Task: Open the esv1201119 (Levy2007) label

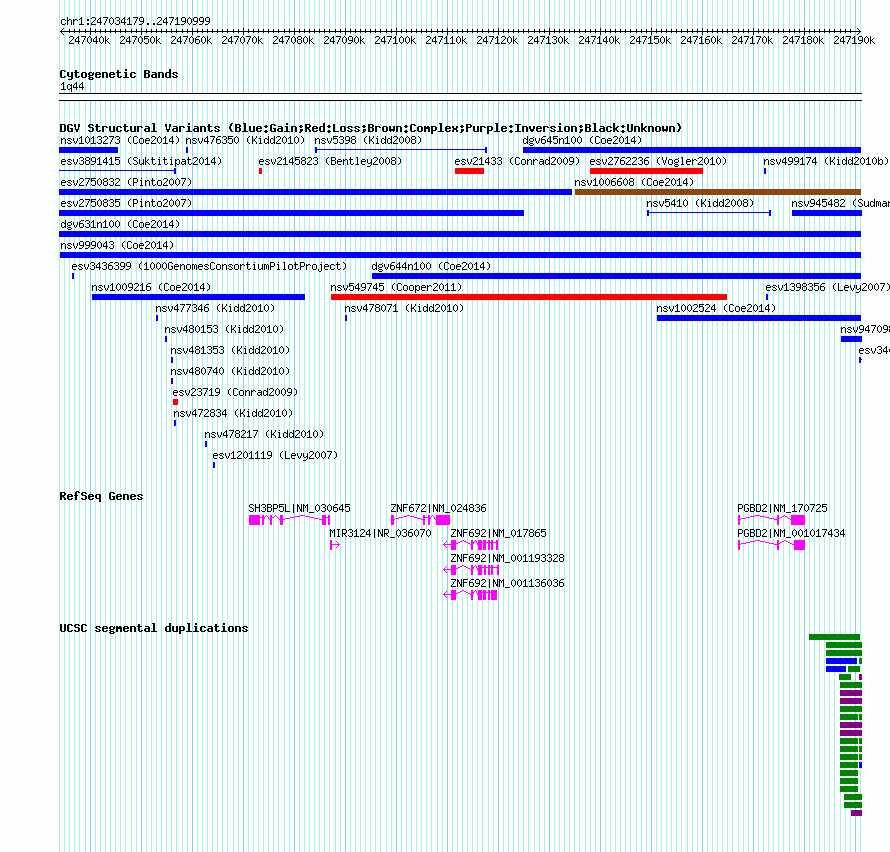Action: coord(275,455)
